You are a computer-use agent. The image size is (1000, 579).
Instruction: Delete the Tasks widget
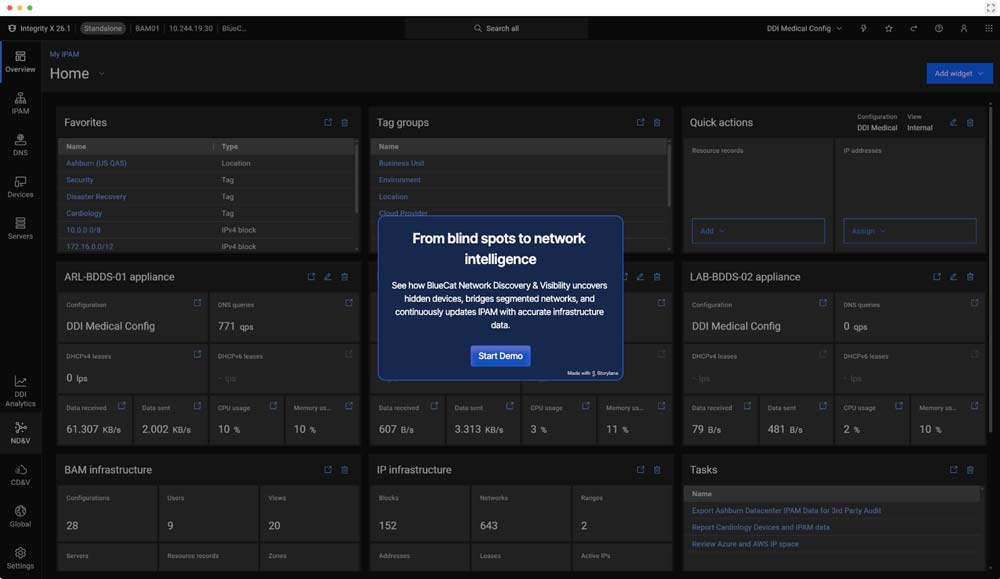click(970, 470)
